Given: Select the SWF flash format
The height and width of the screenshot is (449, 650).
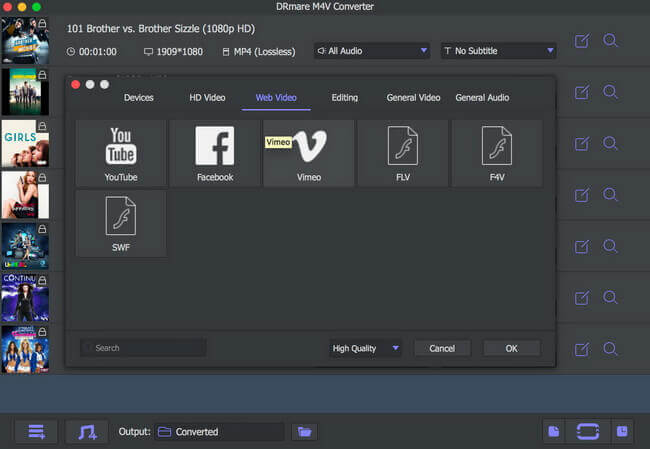Looking at the screenshot, I should [x=121, y=224].
